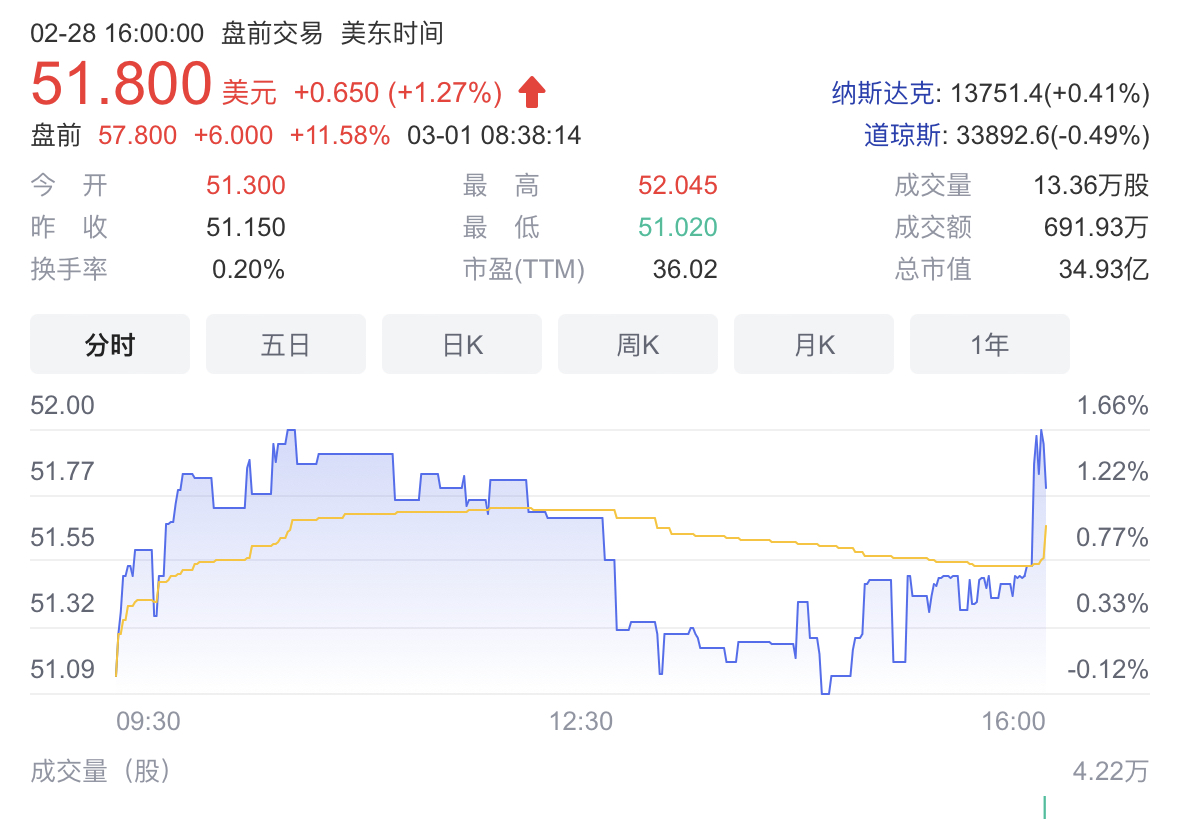
Task: Click the large 51.800 price
Action: [x=121, y=84]
